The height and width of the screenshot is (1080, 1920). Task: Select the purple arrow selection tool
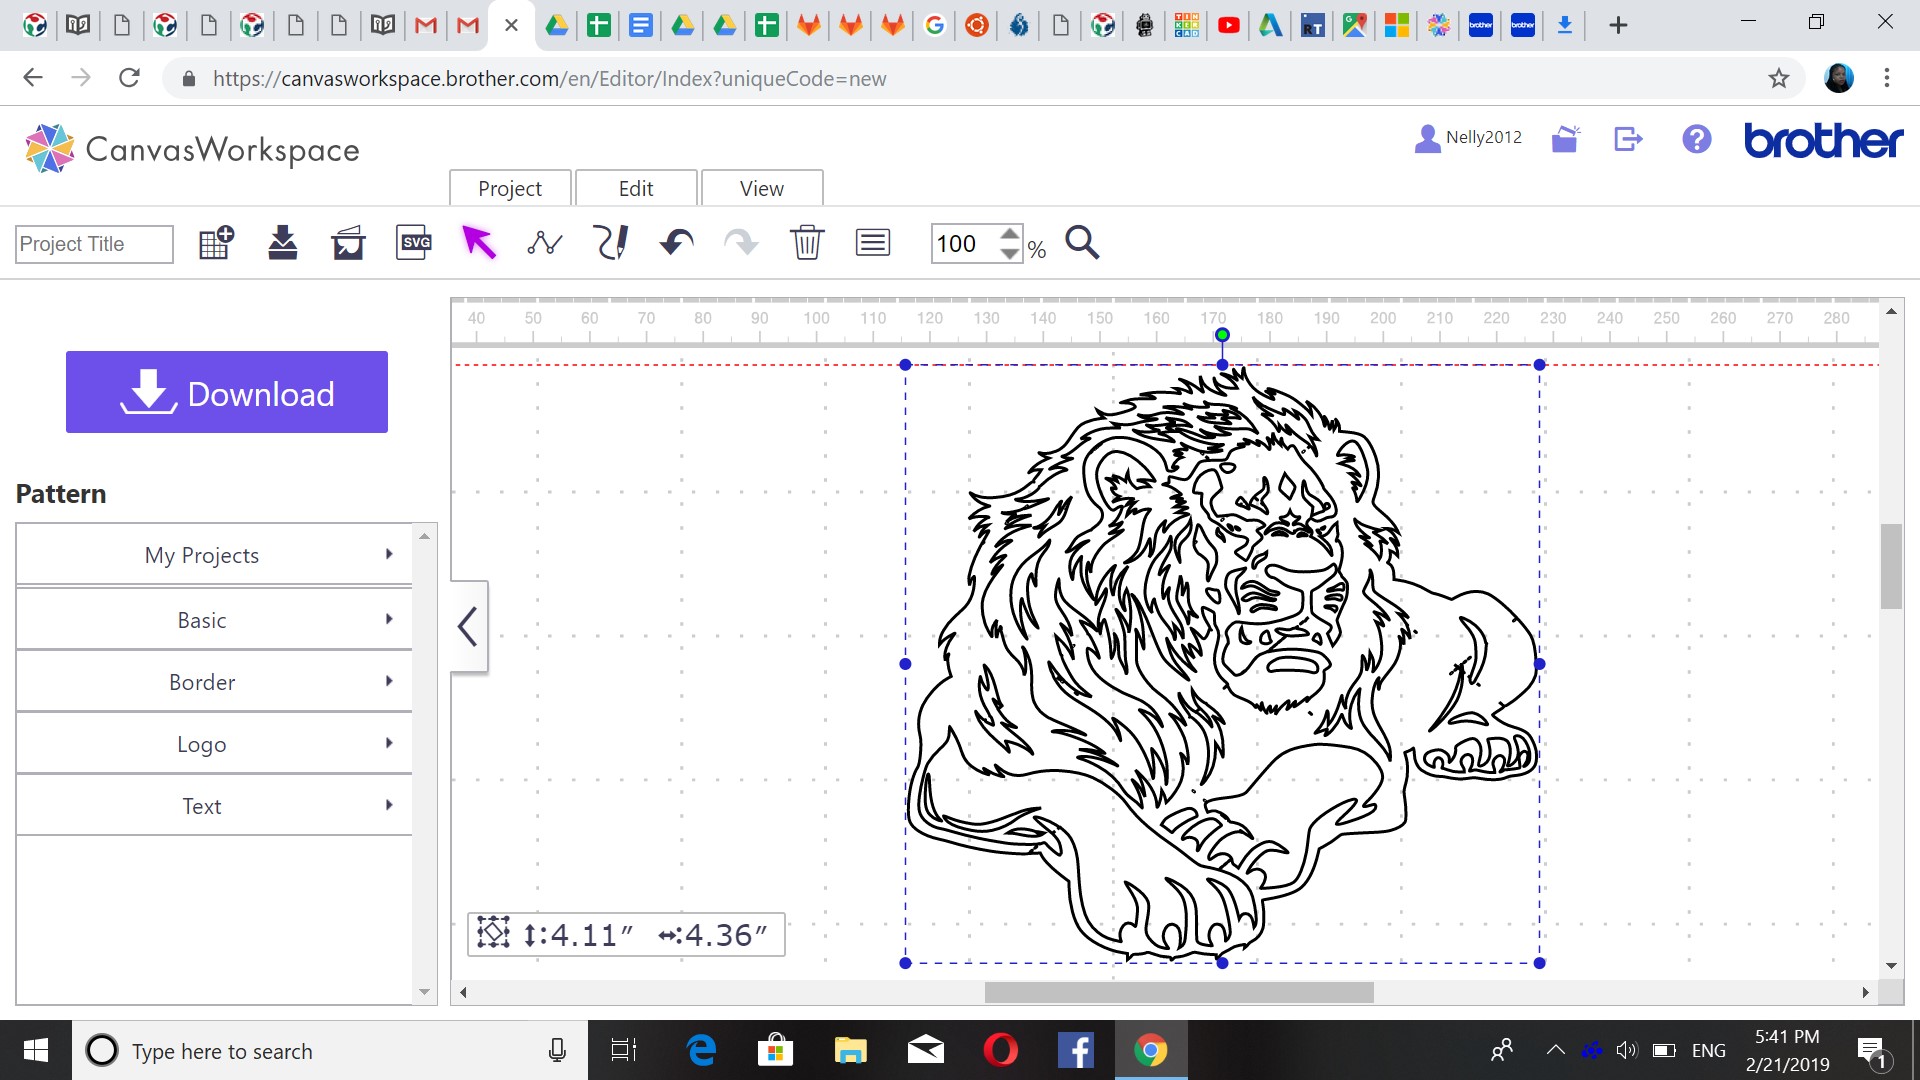point(479,243)
